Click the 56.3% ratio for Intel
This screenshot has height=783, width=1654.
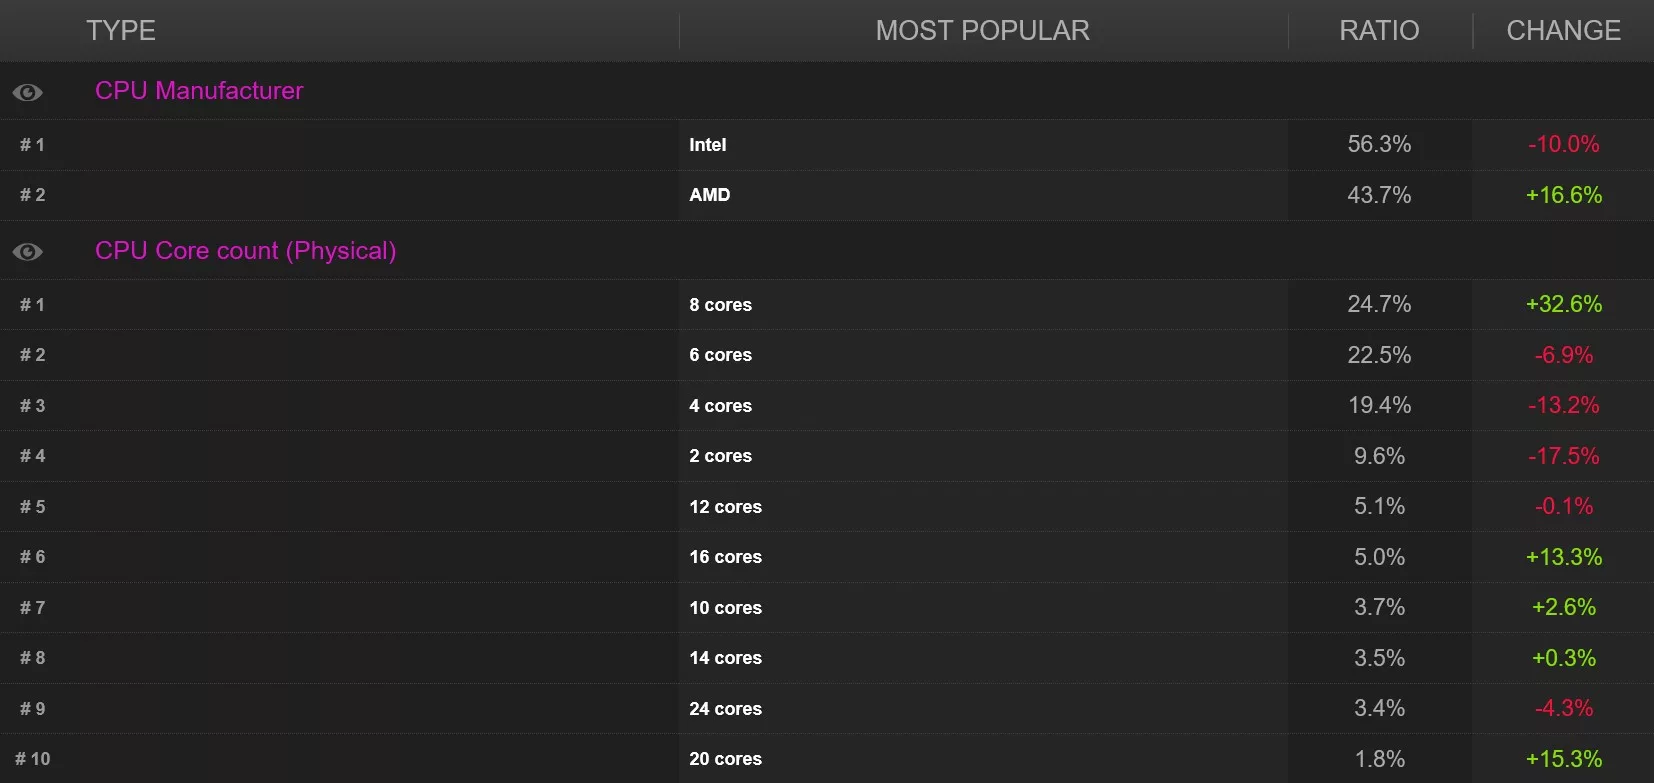click(x=1379, y=144)
